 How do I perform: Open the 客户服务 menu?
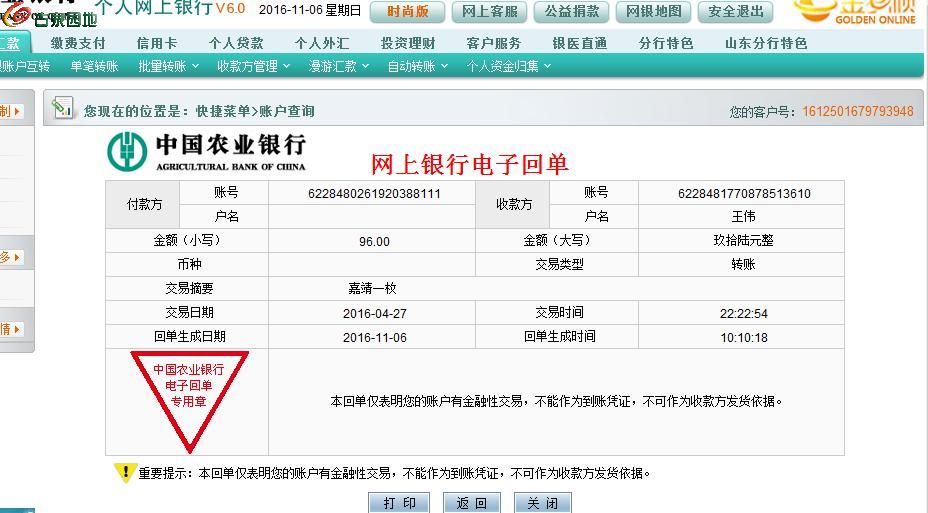pos(494,43)
